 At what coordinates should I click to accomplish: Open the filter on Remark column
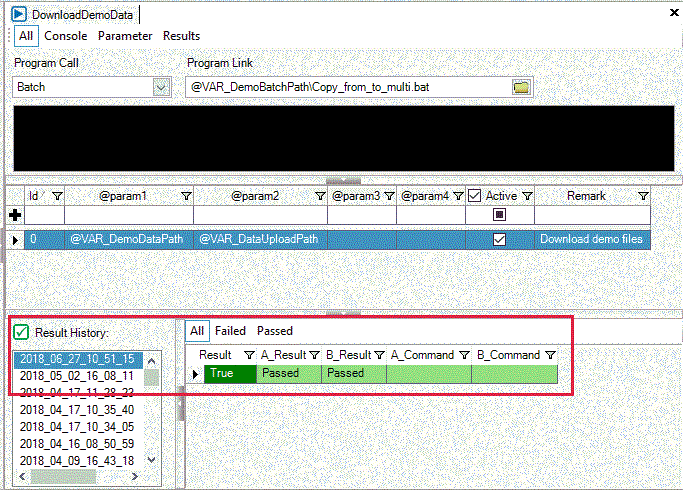pos(643,196)
